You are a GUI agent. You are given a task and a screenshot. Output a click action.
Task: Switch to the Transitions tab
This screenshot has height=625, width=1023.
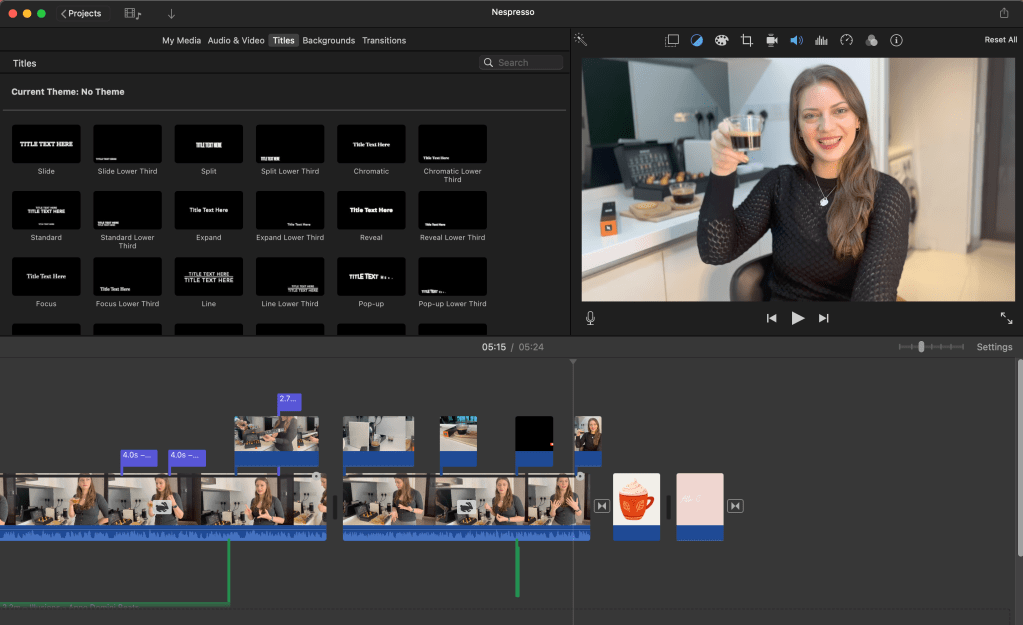[x=384, y=40]
